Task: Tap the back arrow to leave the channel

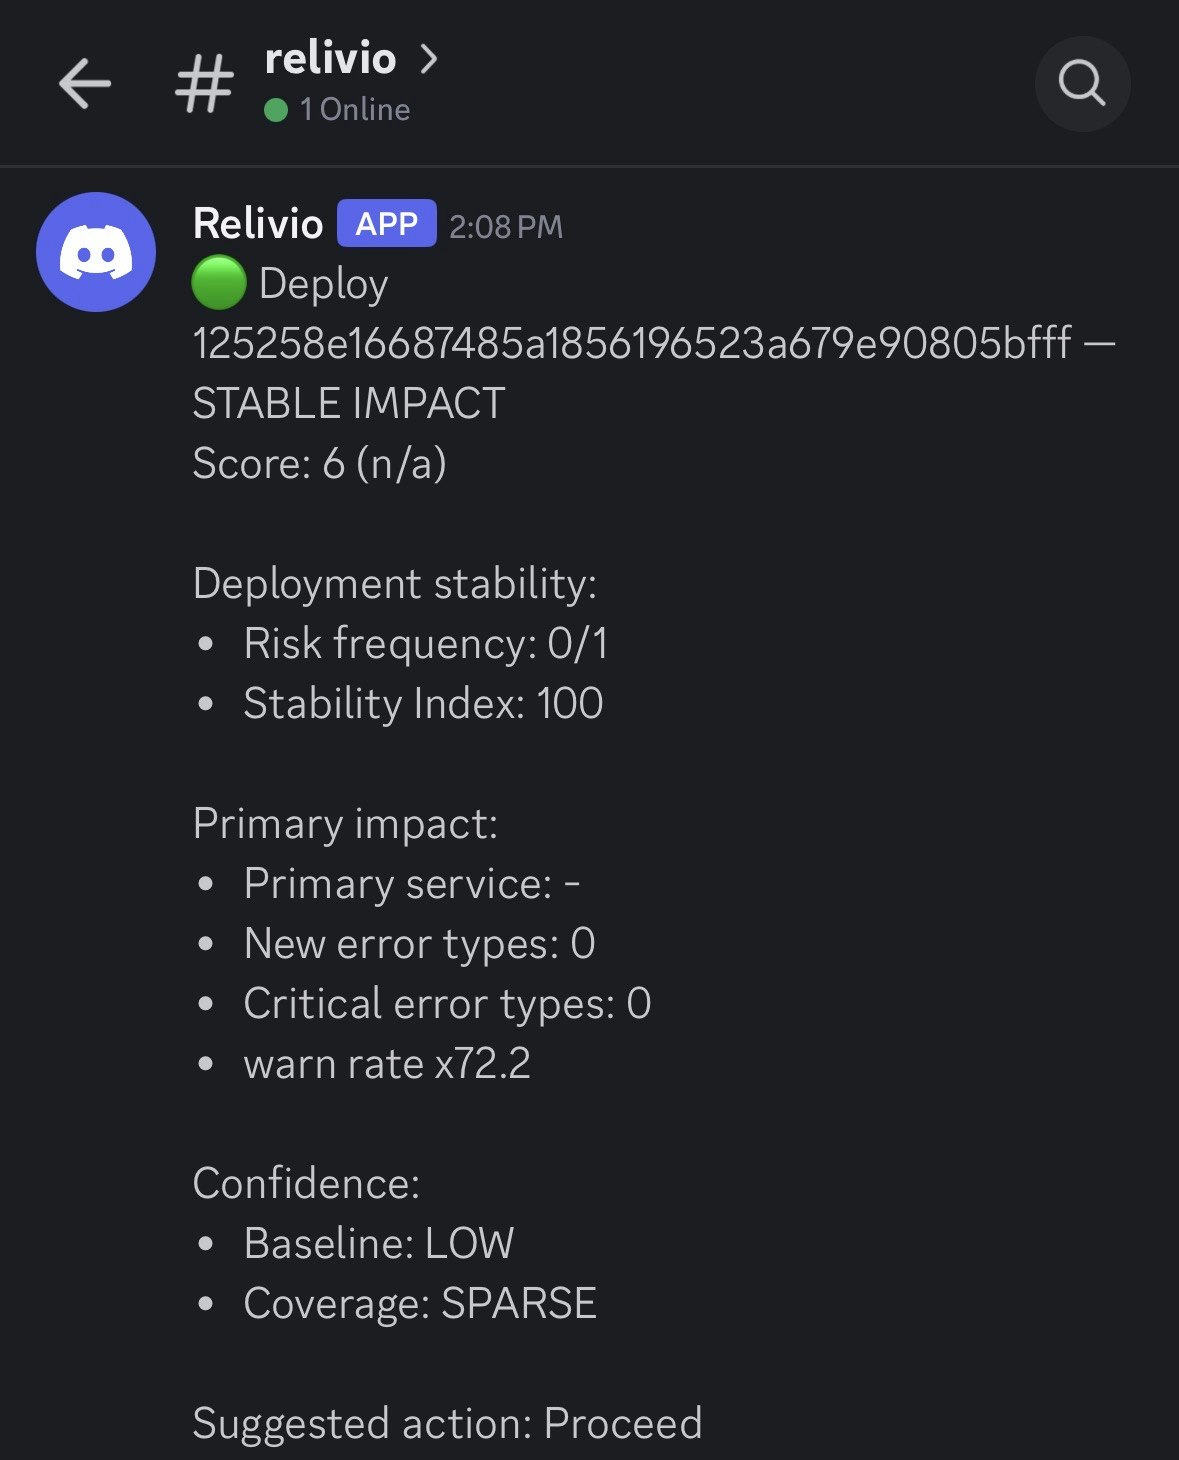Action: point(85,84)
